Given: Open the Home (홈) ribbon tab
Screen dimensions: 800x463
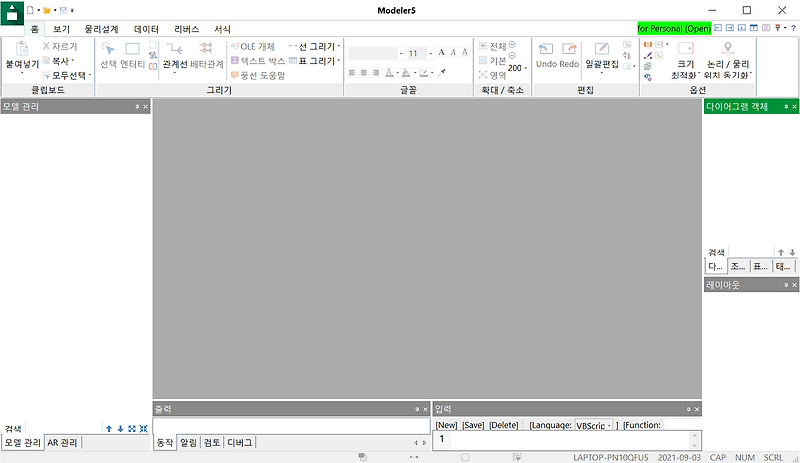Looking at the screenshot, I should [34, 29].
